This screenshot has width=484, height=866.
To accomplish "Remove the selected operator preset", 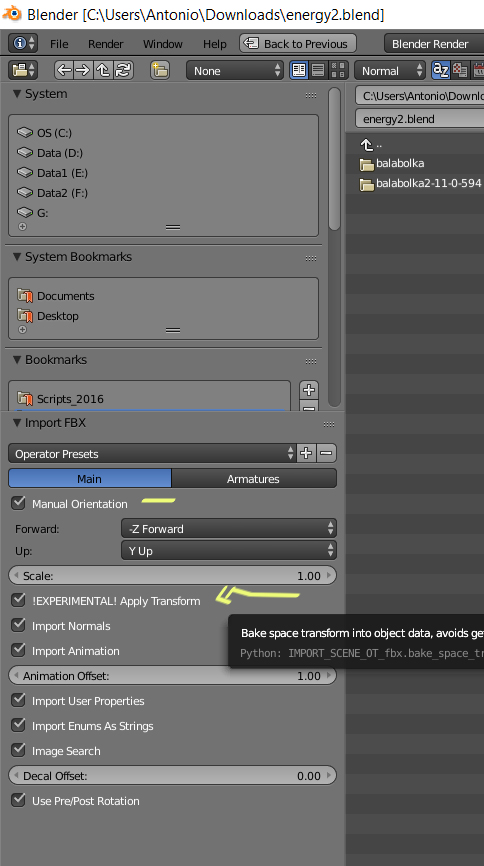I will (326, 453).
